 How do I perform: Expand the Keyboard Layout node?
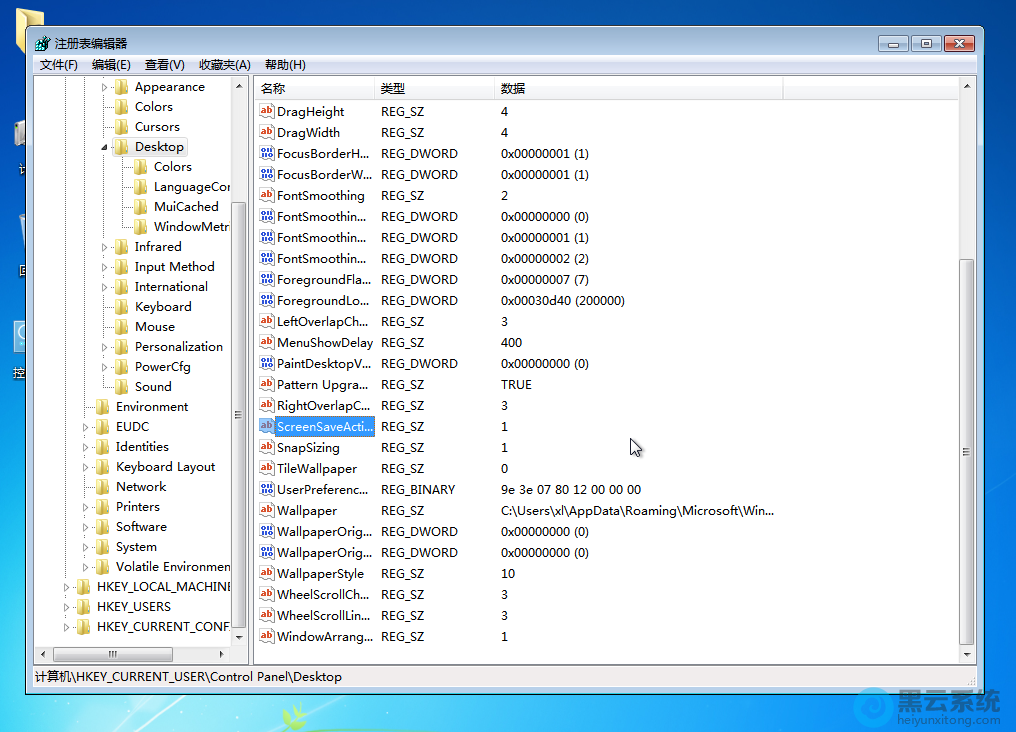click(86, 467)
